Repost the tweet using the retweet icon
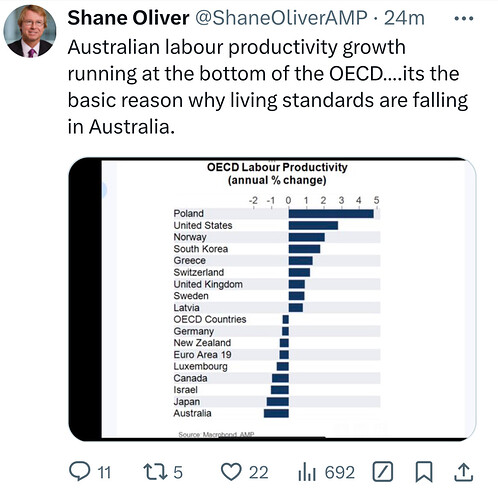Viewport: 498px width, 500px height. pos(155,472)
